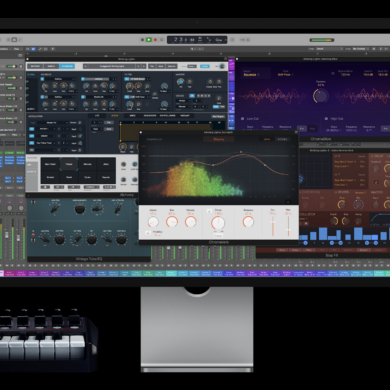The image size is (390, 390).
Task: Toggle Alchemy filter 2 on button
Action: tap(127, 97)
